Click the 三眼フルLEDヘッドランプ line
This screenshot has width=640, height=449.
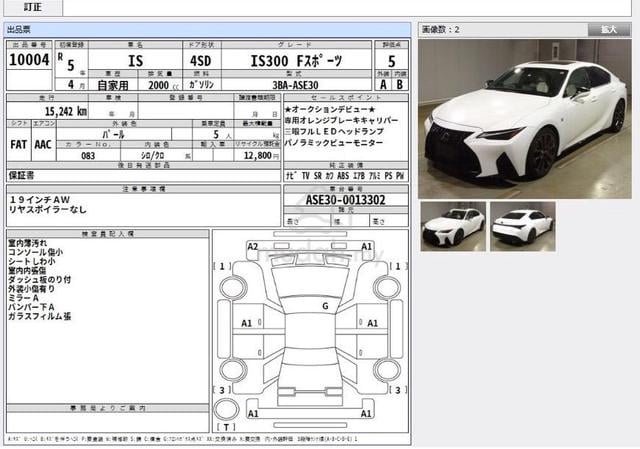click(334, 131)
